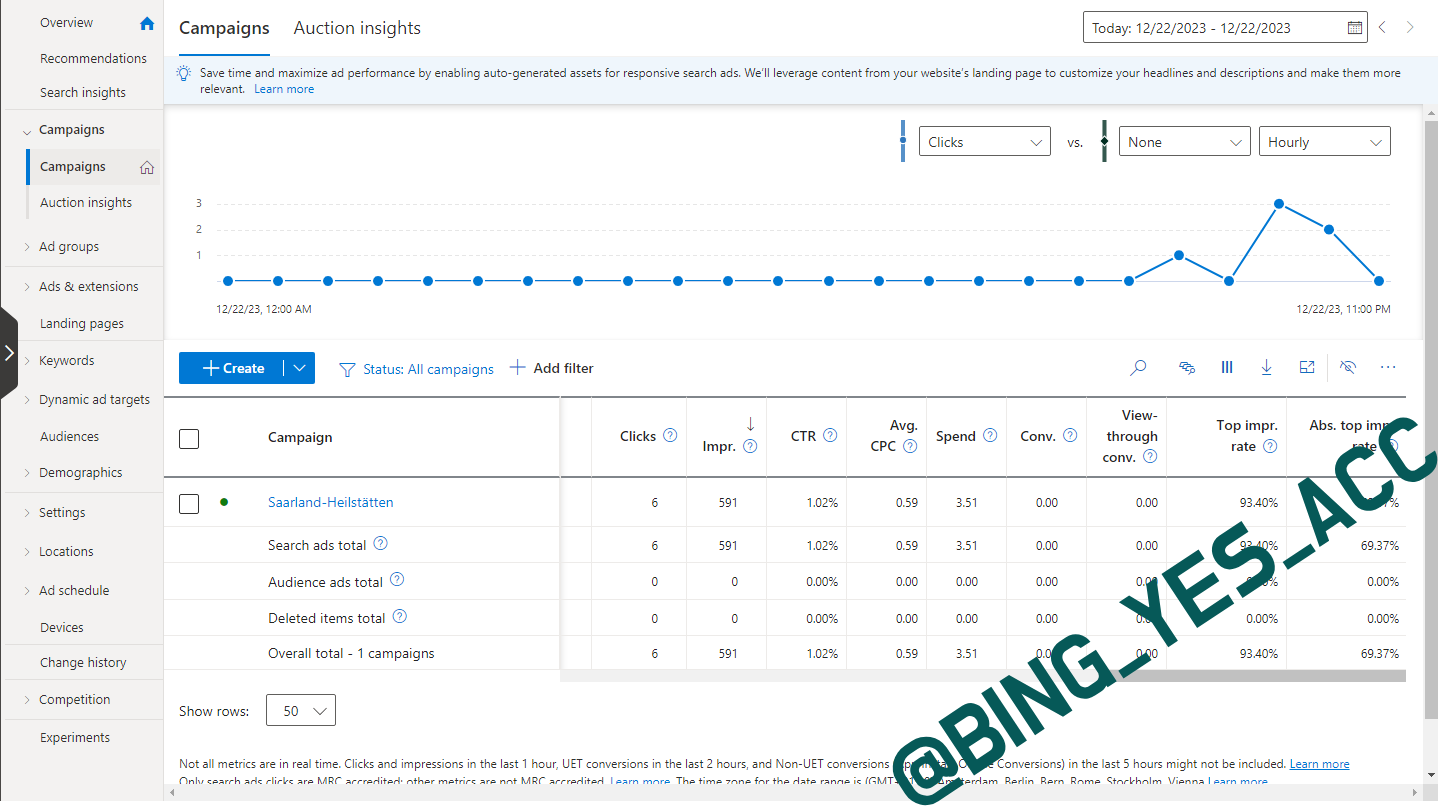Open the more options ellipsis icon
1438x806 pixels.
pyautogui.click(x=1388, y=368)
